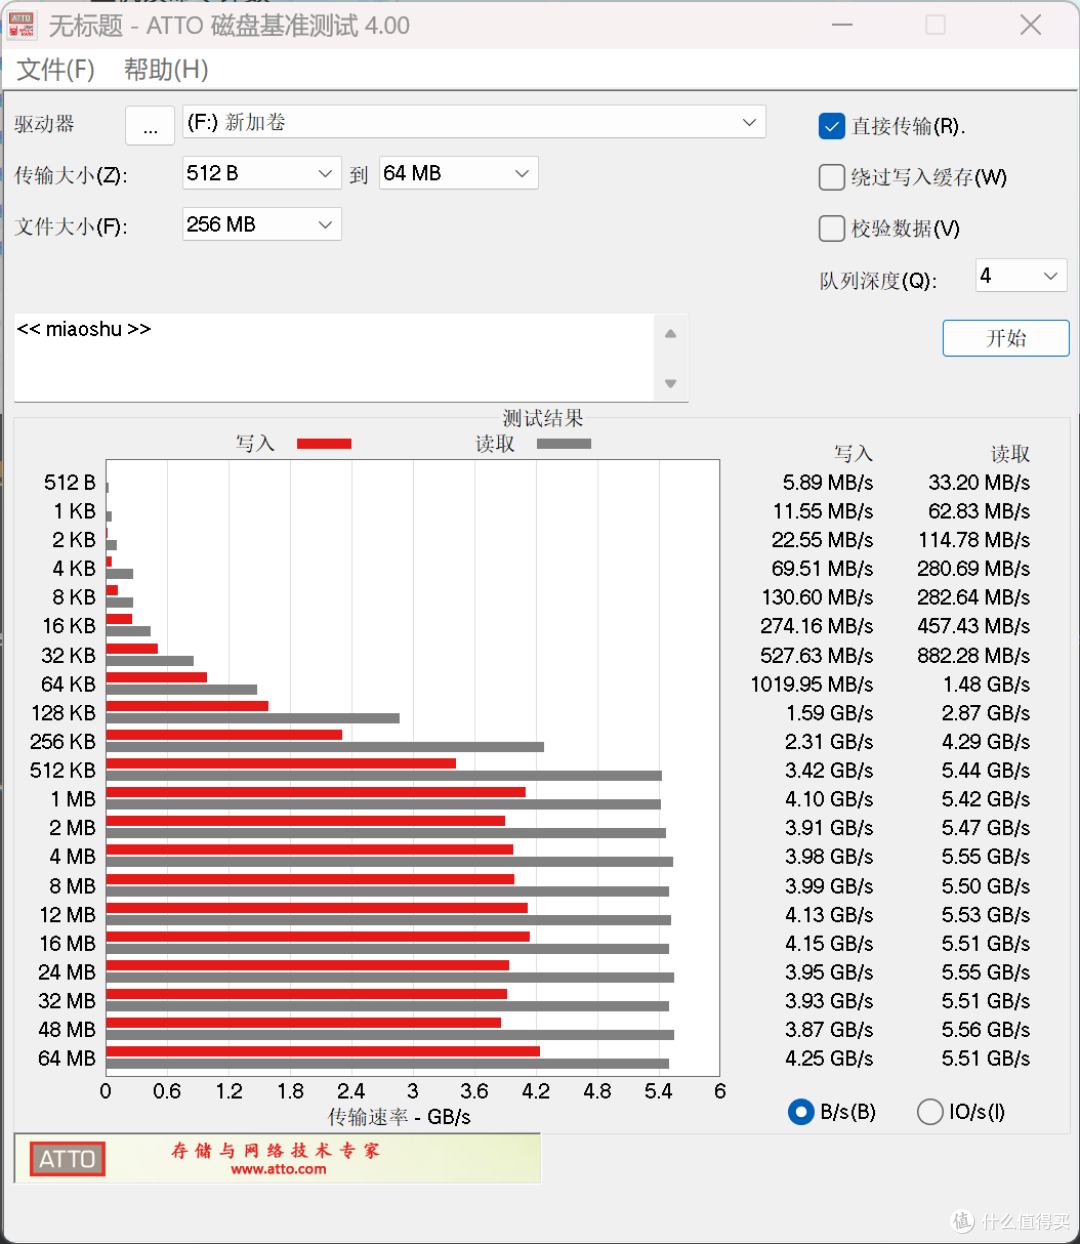Enable 校验数据(V) checkbox
Image resolution: width=1080 pixels, height=1244 pixels.
[832, 228]
